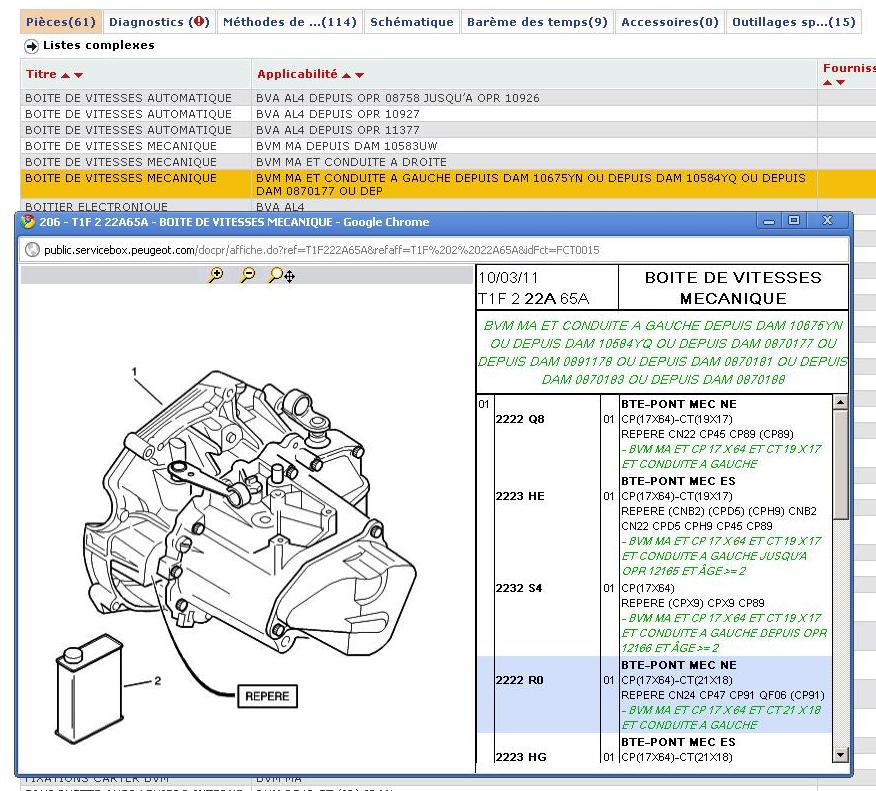Click the popup window title bar text
The image size is (876, 791).
coord(234,222)
